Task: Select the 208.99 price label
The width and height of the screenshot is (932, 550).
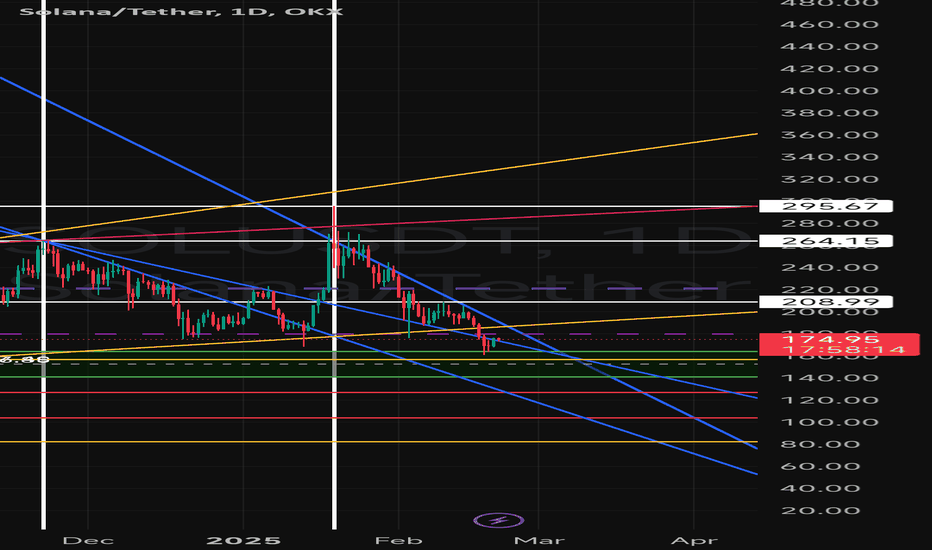Action: [826, 301]
